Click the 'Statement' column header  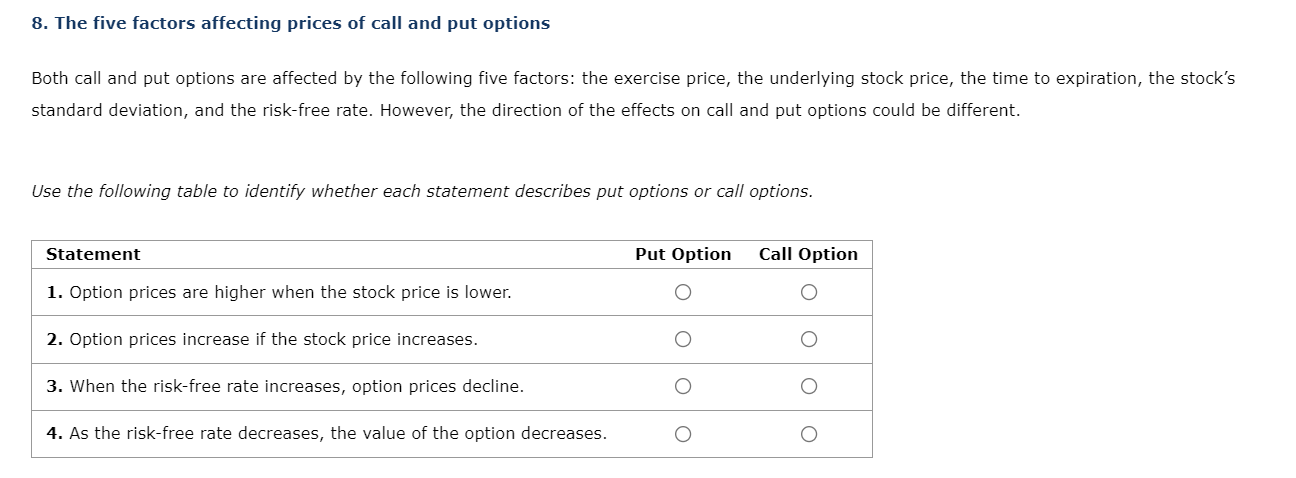pyautogui.click(x=93, y=254)
